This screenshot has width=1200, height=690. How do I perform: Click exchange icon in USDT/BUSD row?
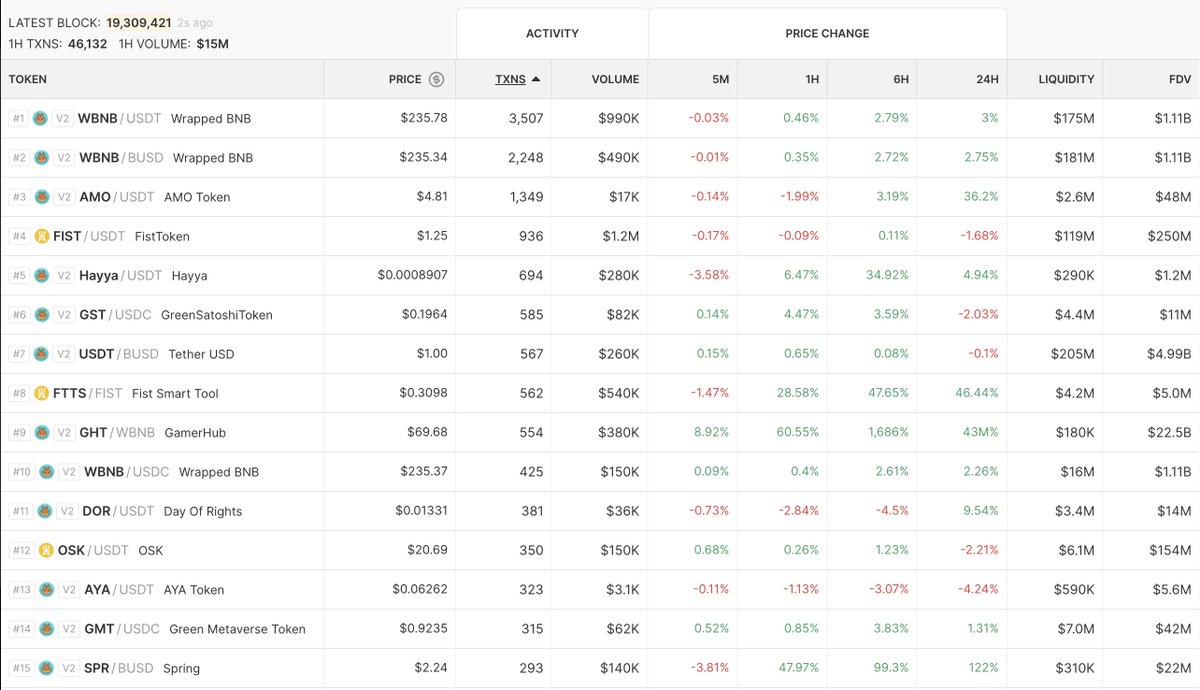[x=41, y=354]
